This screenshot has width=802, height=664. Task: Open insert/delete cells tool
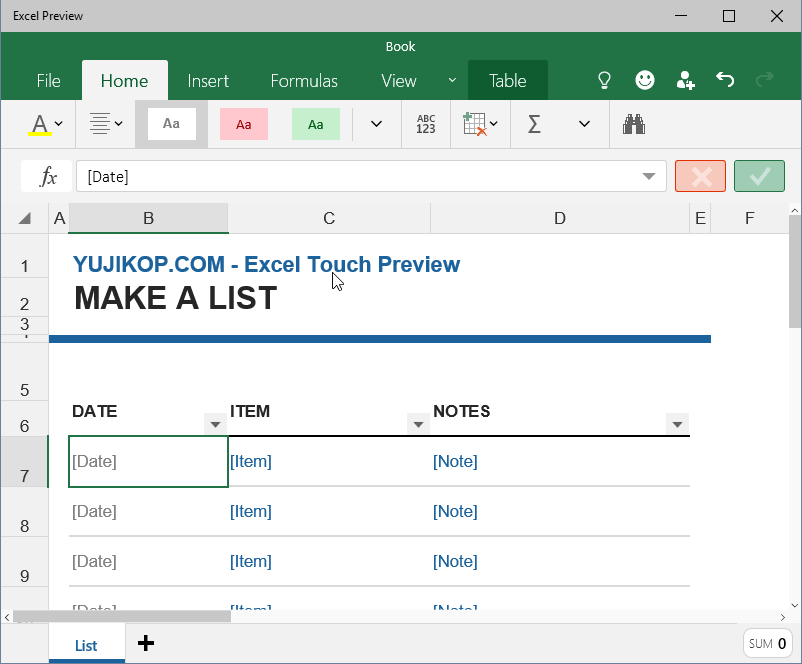474,124
